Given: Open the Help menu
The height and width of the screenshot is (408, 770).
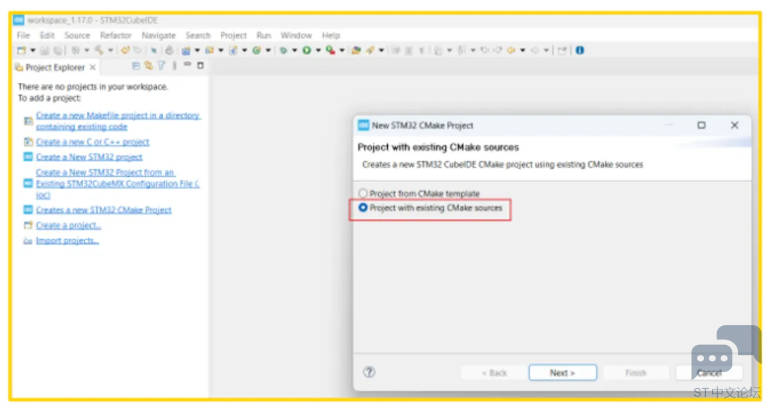Looking at the screenshot, I should coord(331,35).
